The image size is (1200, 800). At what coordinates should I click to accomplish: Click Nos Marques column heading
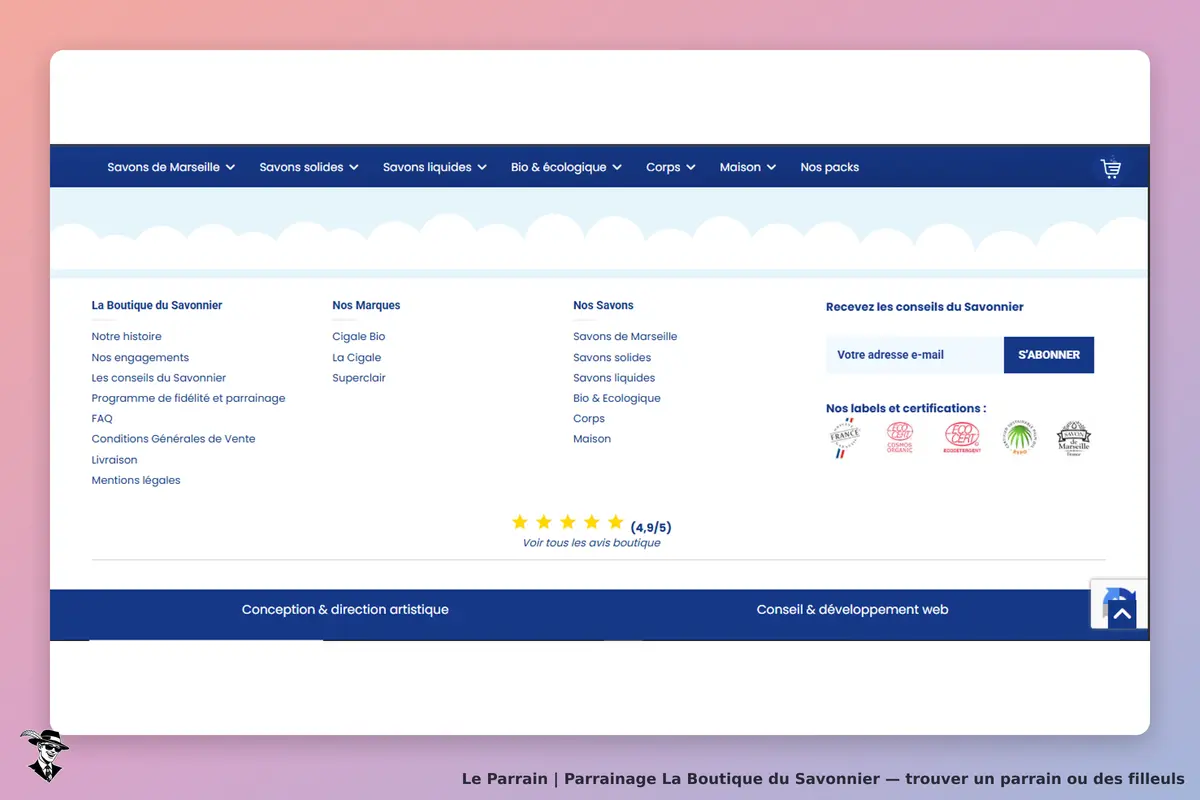coord(366,305)
